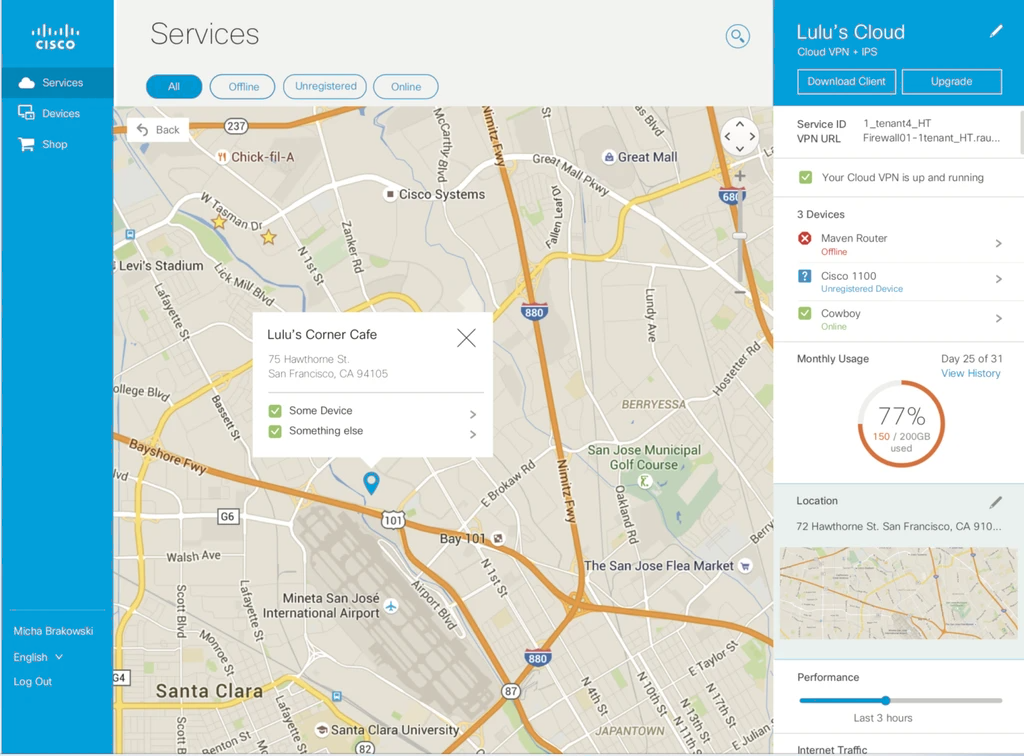This screenshot has width=1024, height=756.
Task: Select the Services sidebar item
Action: 57,83
